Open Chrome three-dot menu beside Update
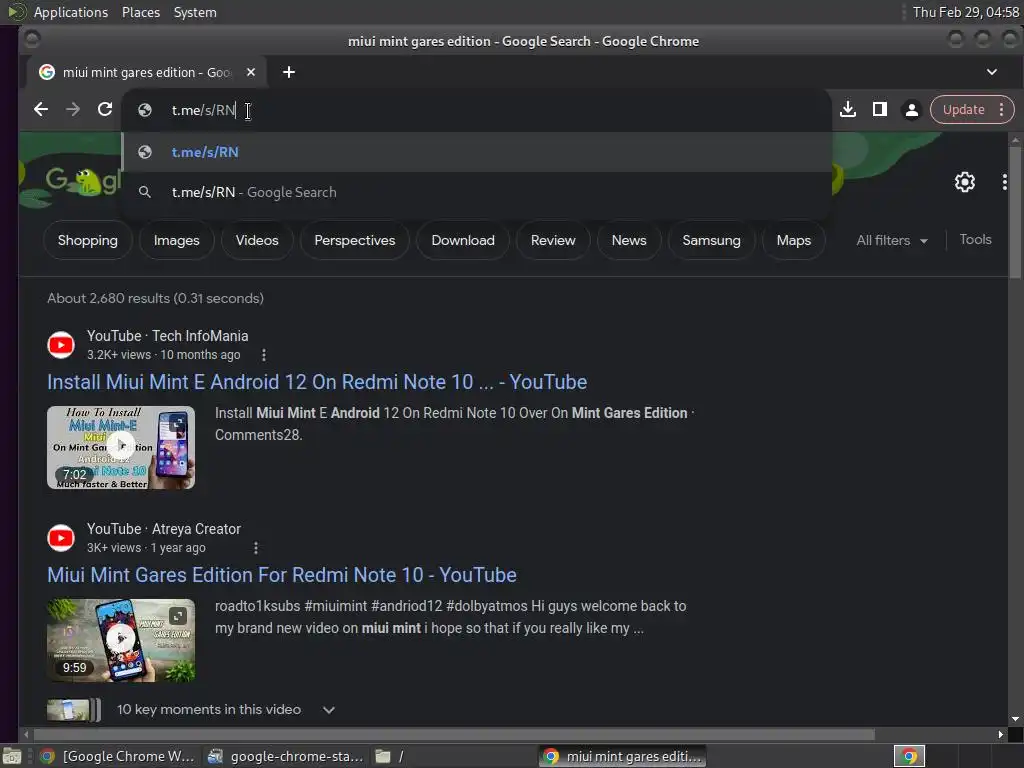The height and width of the screenshot is (768, 1024). pos(1002,110)
